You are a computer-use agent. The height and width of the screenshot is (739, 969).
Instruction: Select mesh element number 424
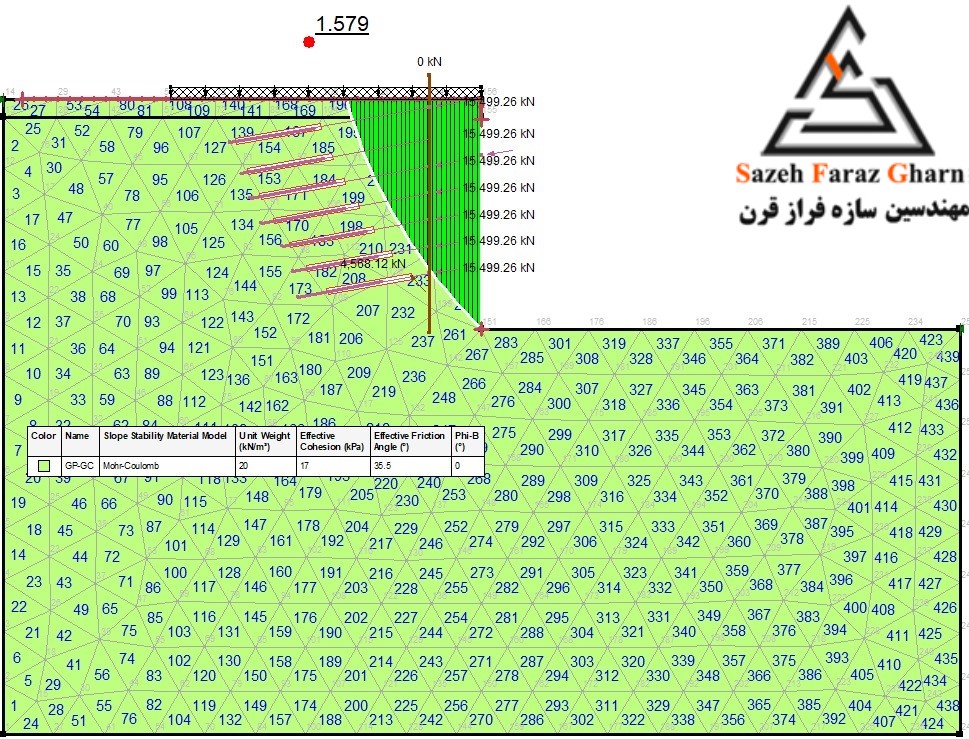point(932,724)
